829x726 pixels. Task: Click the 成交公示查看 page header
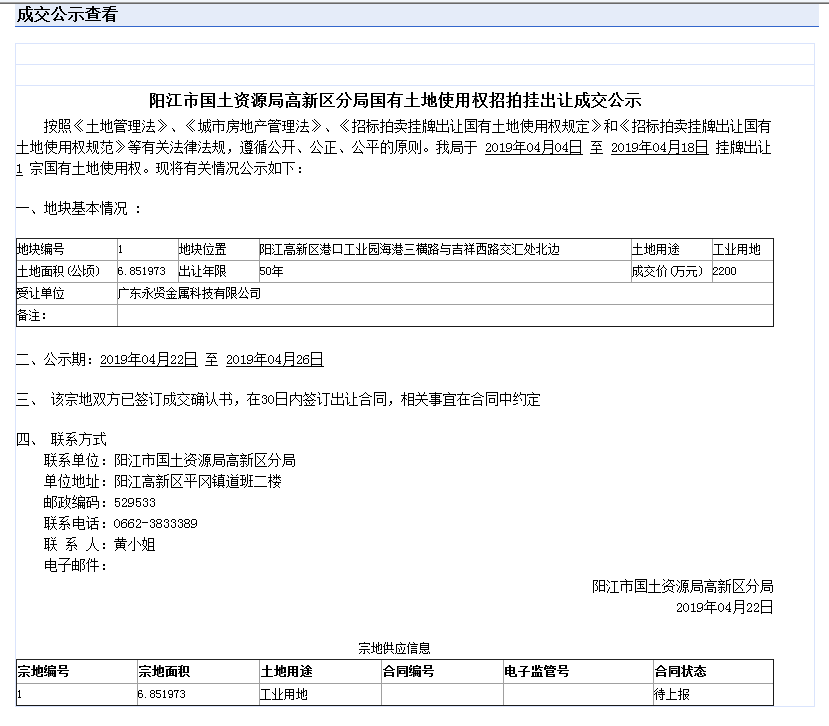point(67,14)
